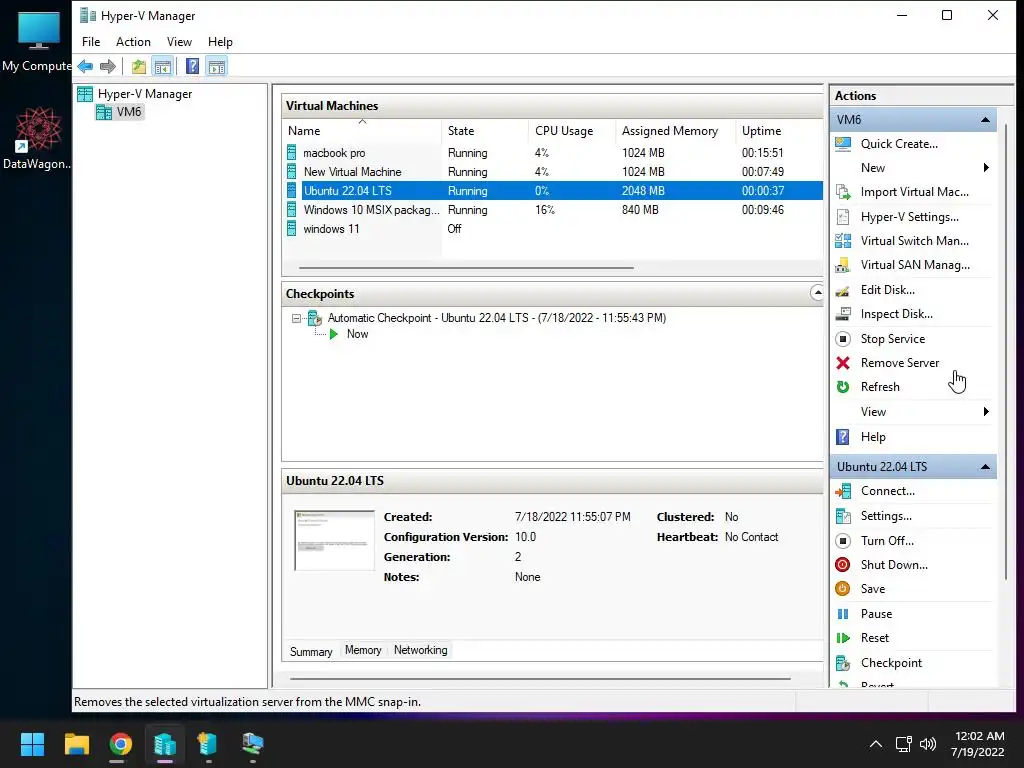Click the Back arrow toolbar icon

click(x=85, y=66)
